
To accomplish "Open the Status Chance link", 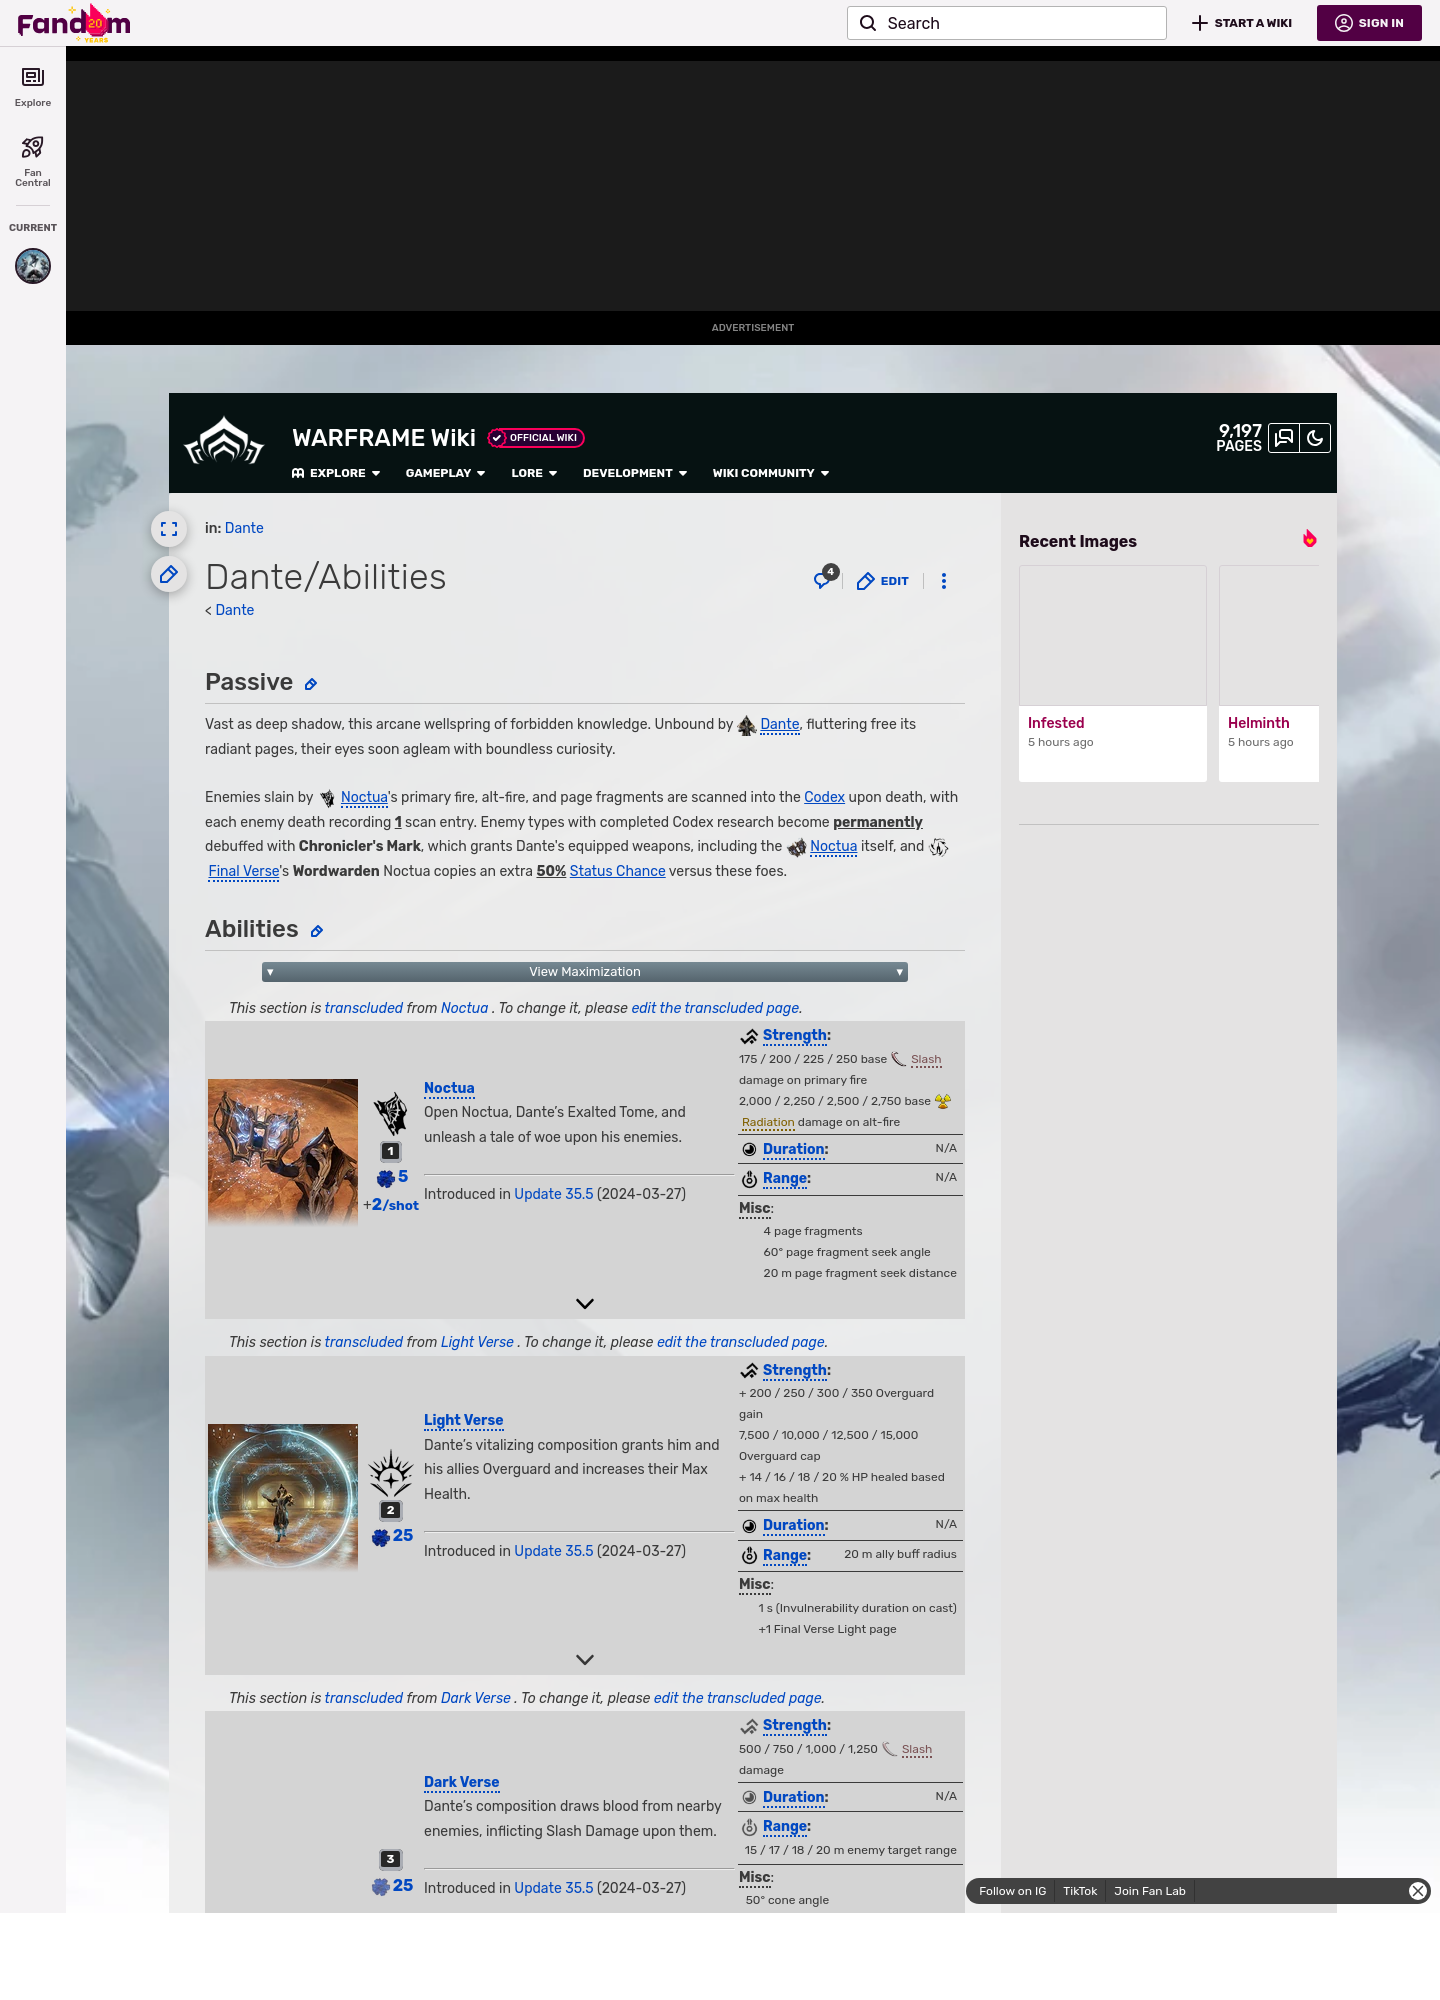I will point(617,871).
